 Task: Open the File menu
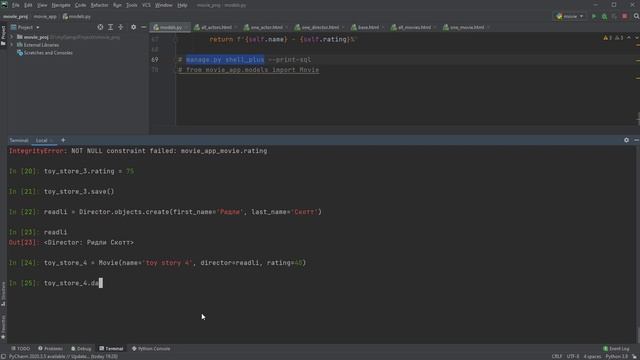tap(16, 5)
